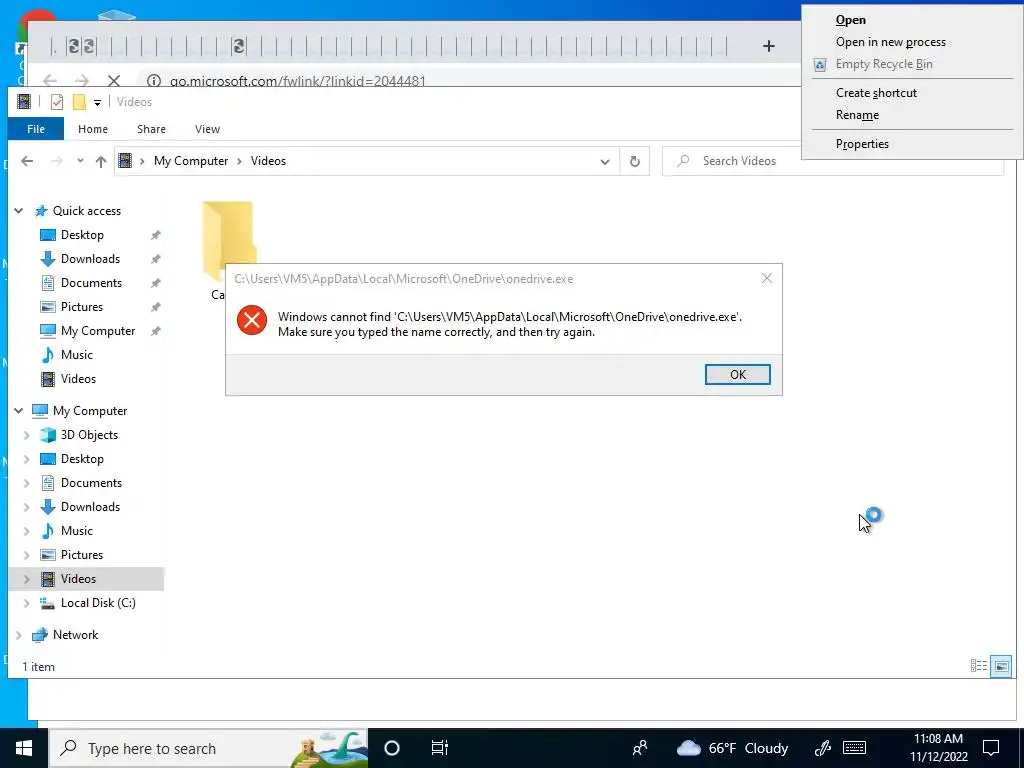Expand the 3D Objects node
Screen dimensions: 1024x768
click(x=26, y=435)
